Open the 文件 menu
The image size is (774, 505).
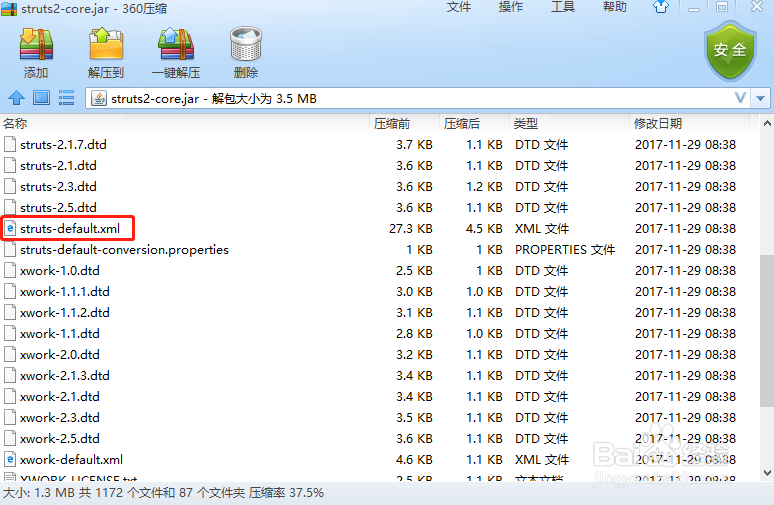coord(459,7)
